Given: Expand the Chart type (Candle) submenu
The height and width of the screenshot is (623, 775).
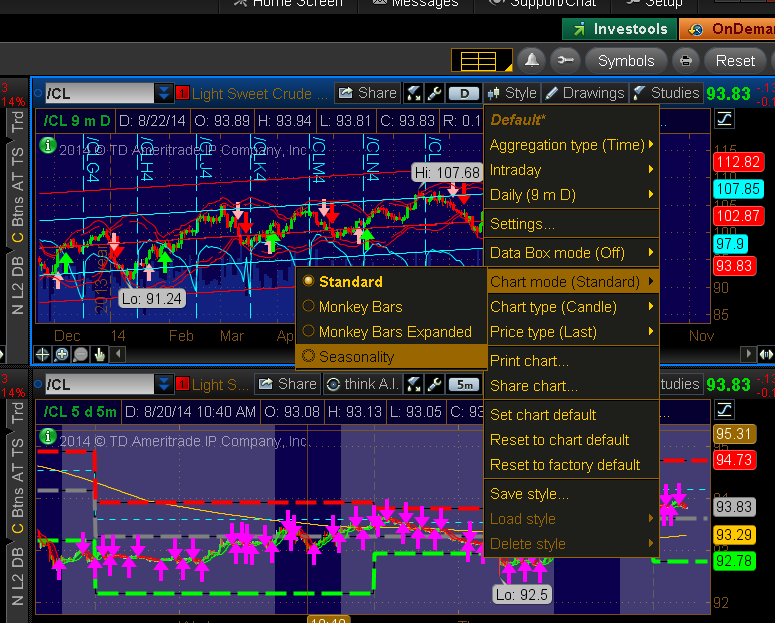Looking at the screenshot, I should tap(571, 307).
